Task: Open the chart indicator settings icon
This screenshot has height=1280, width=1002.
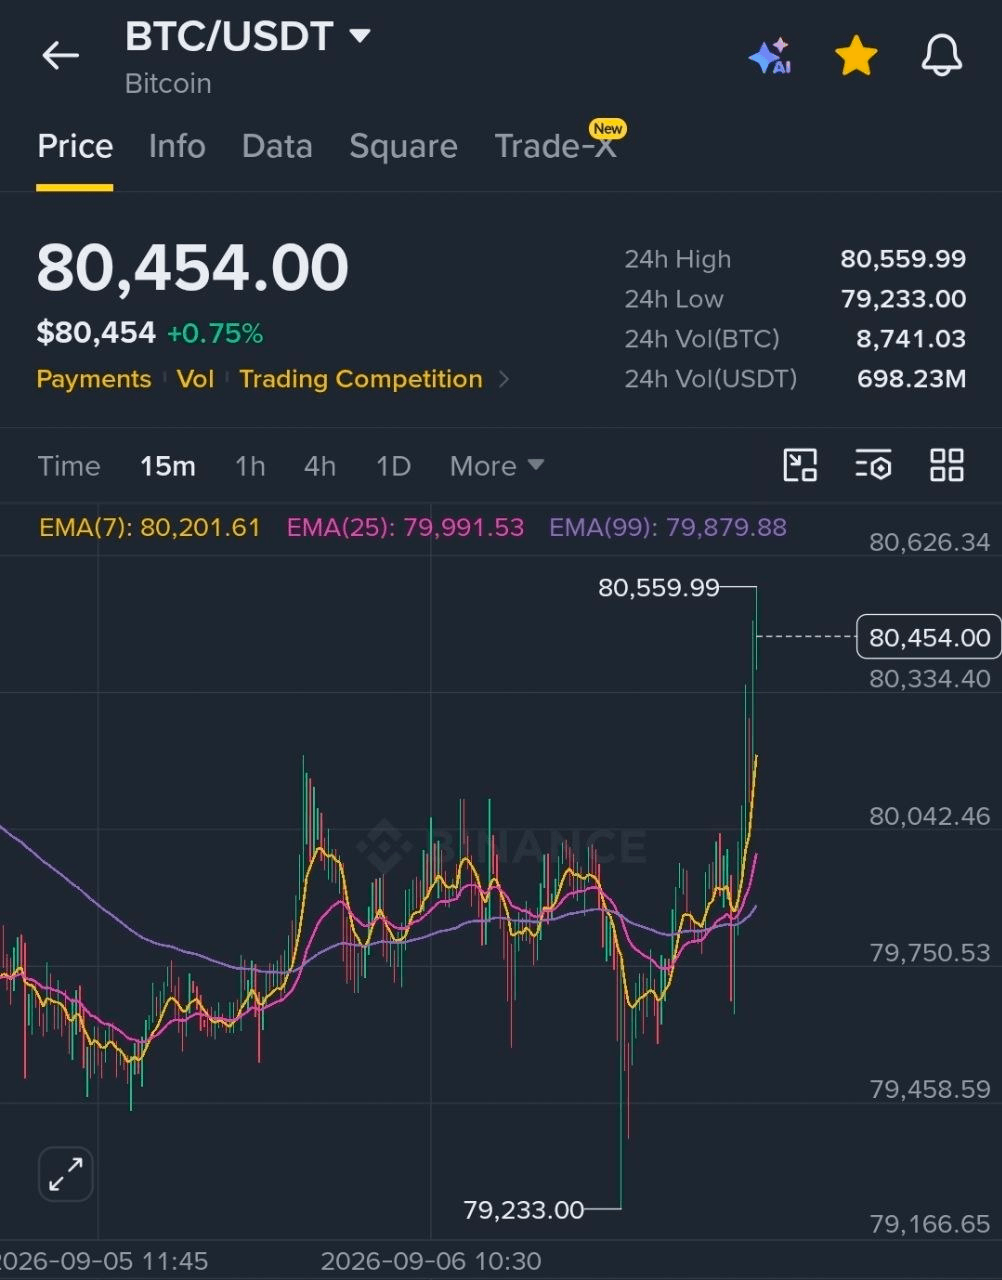Action: point(873,465)
